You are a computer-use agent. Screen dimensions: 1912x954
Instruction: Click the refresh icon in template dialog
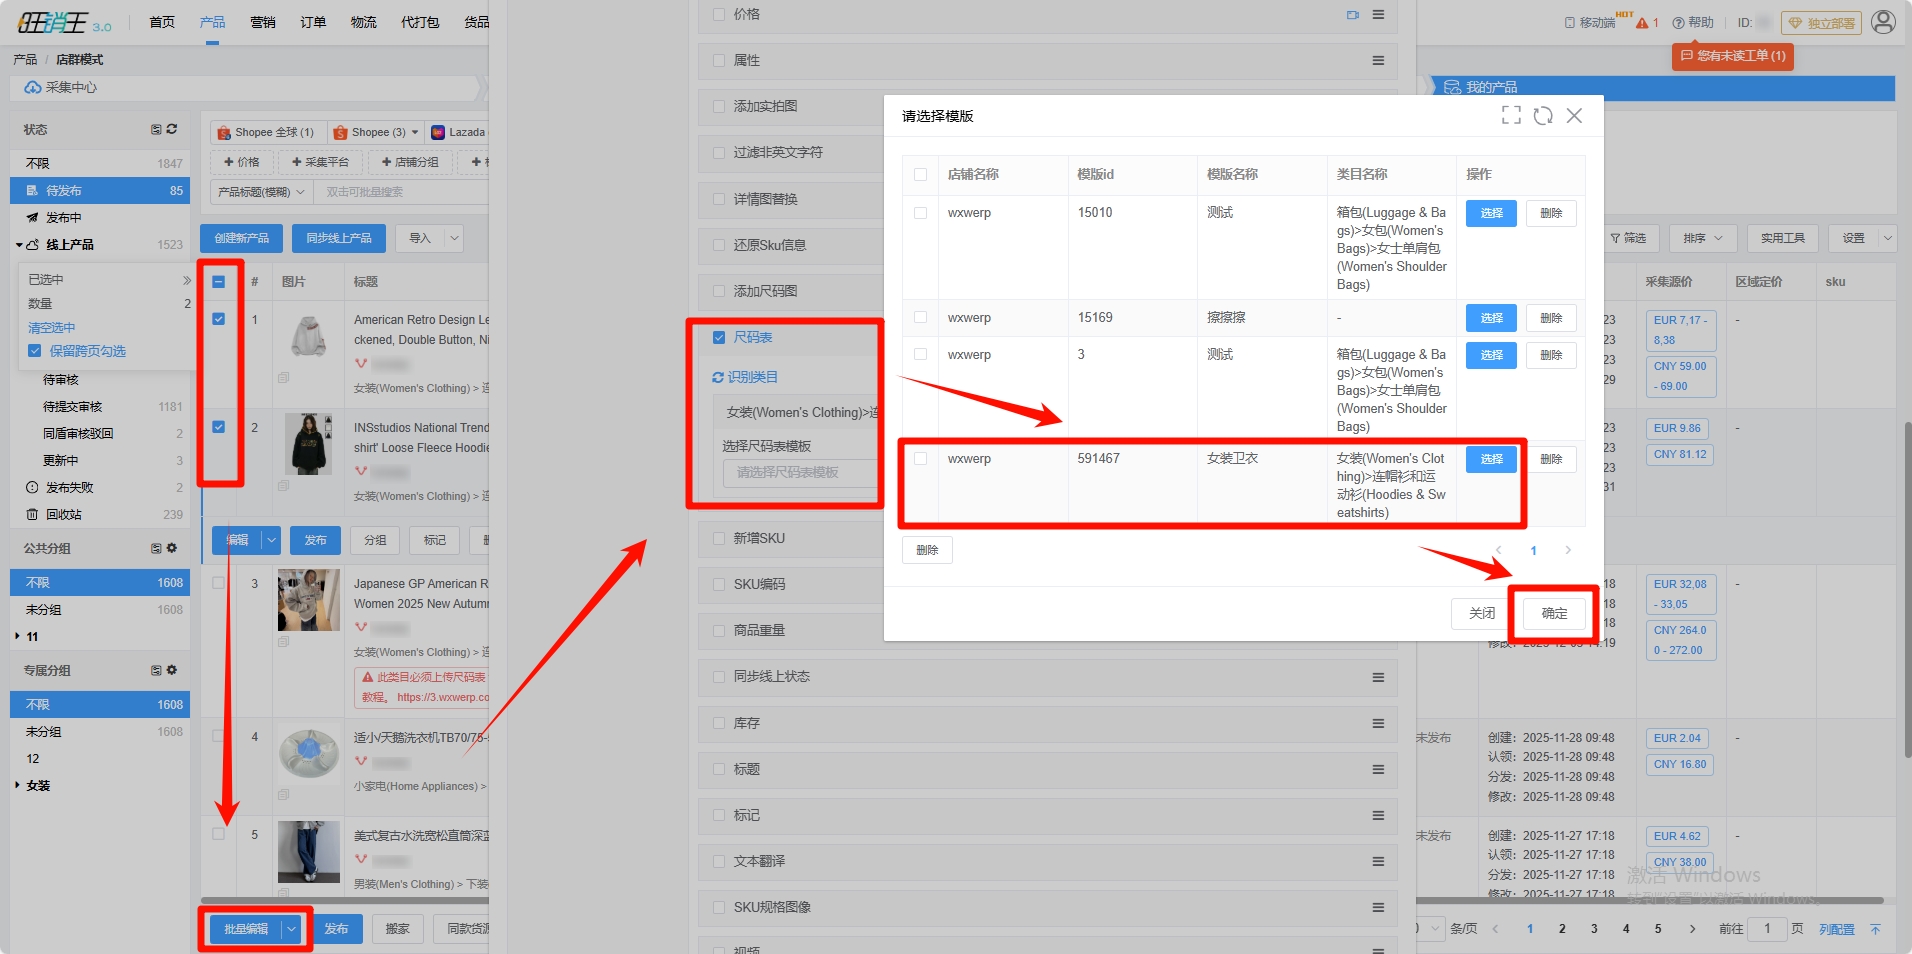1543,116
